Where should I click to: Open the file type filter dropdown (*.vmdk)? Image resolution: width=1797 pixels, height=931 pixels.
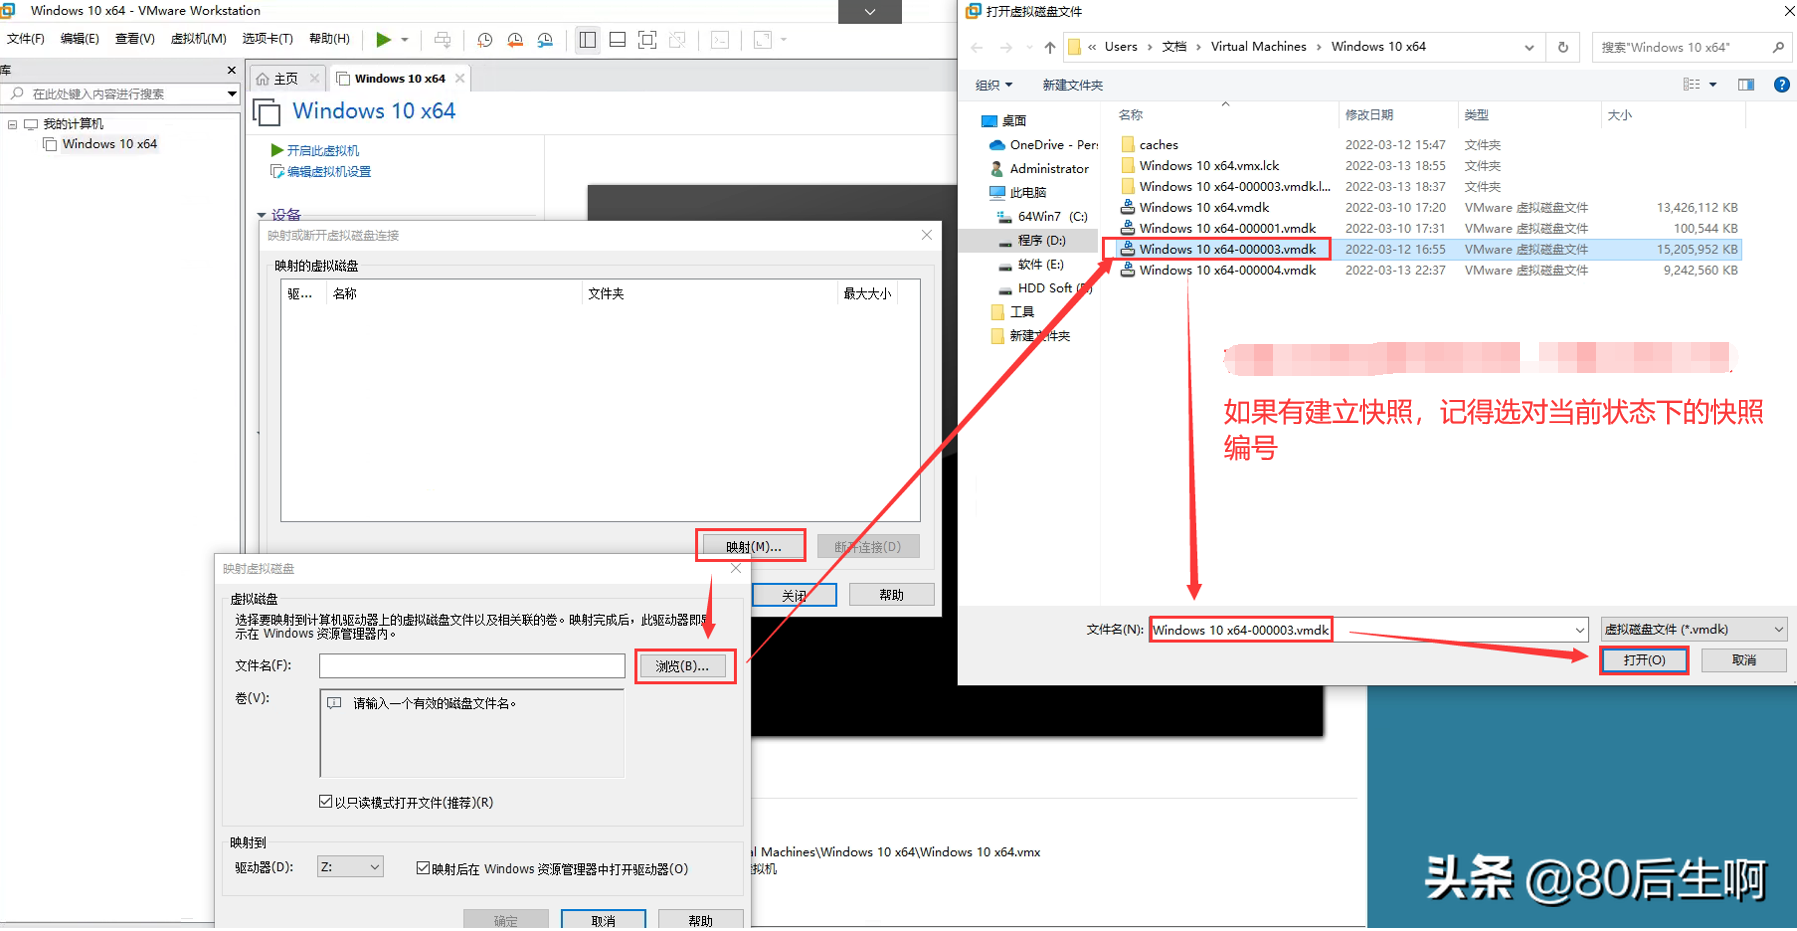1694,629
